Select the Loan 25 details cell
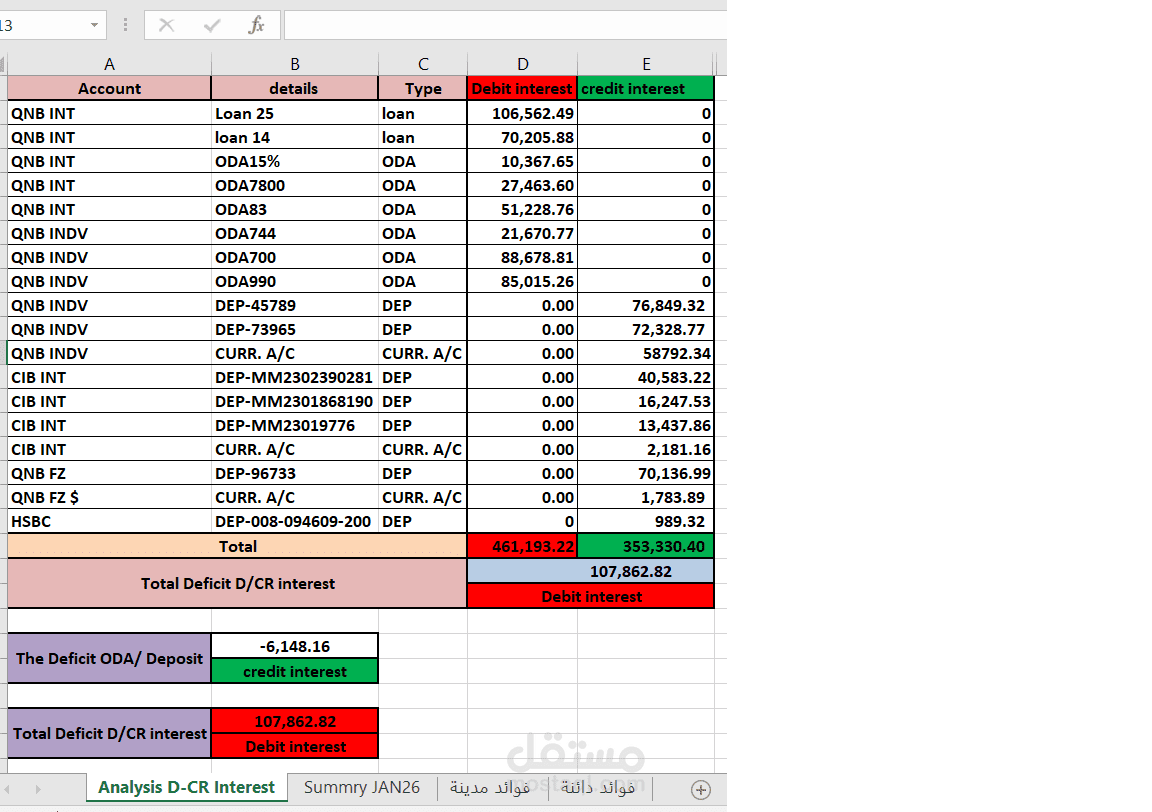1152x812 pixels. click(x=295, y=113)
